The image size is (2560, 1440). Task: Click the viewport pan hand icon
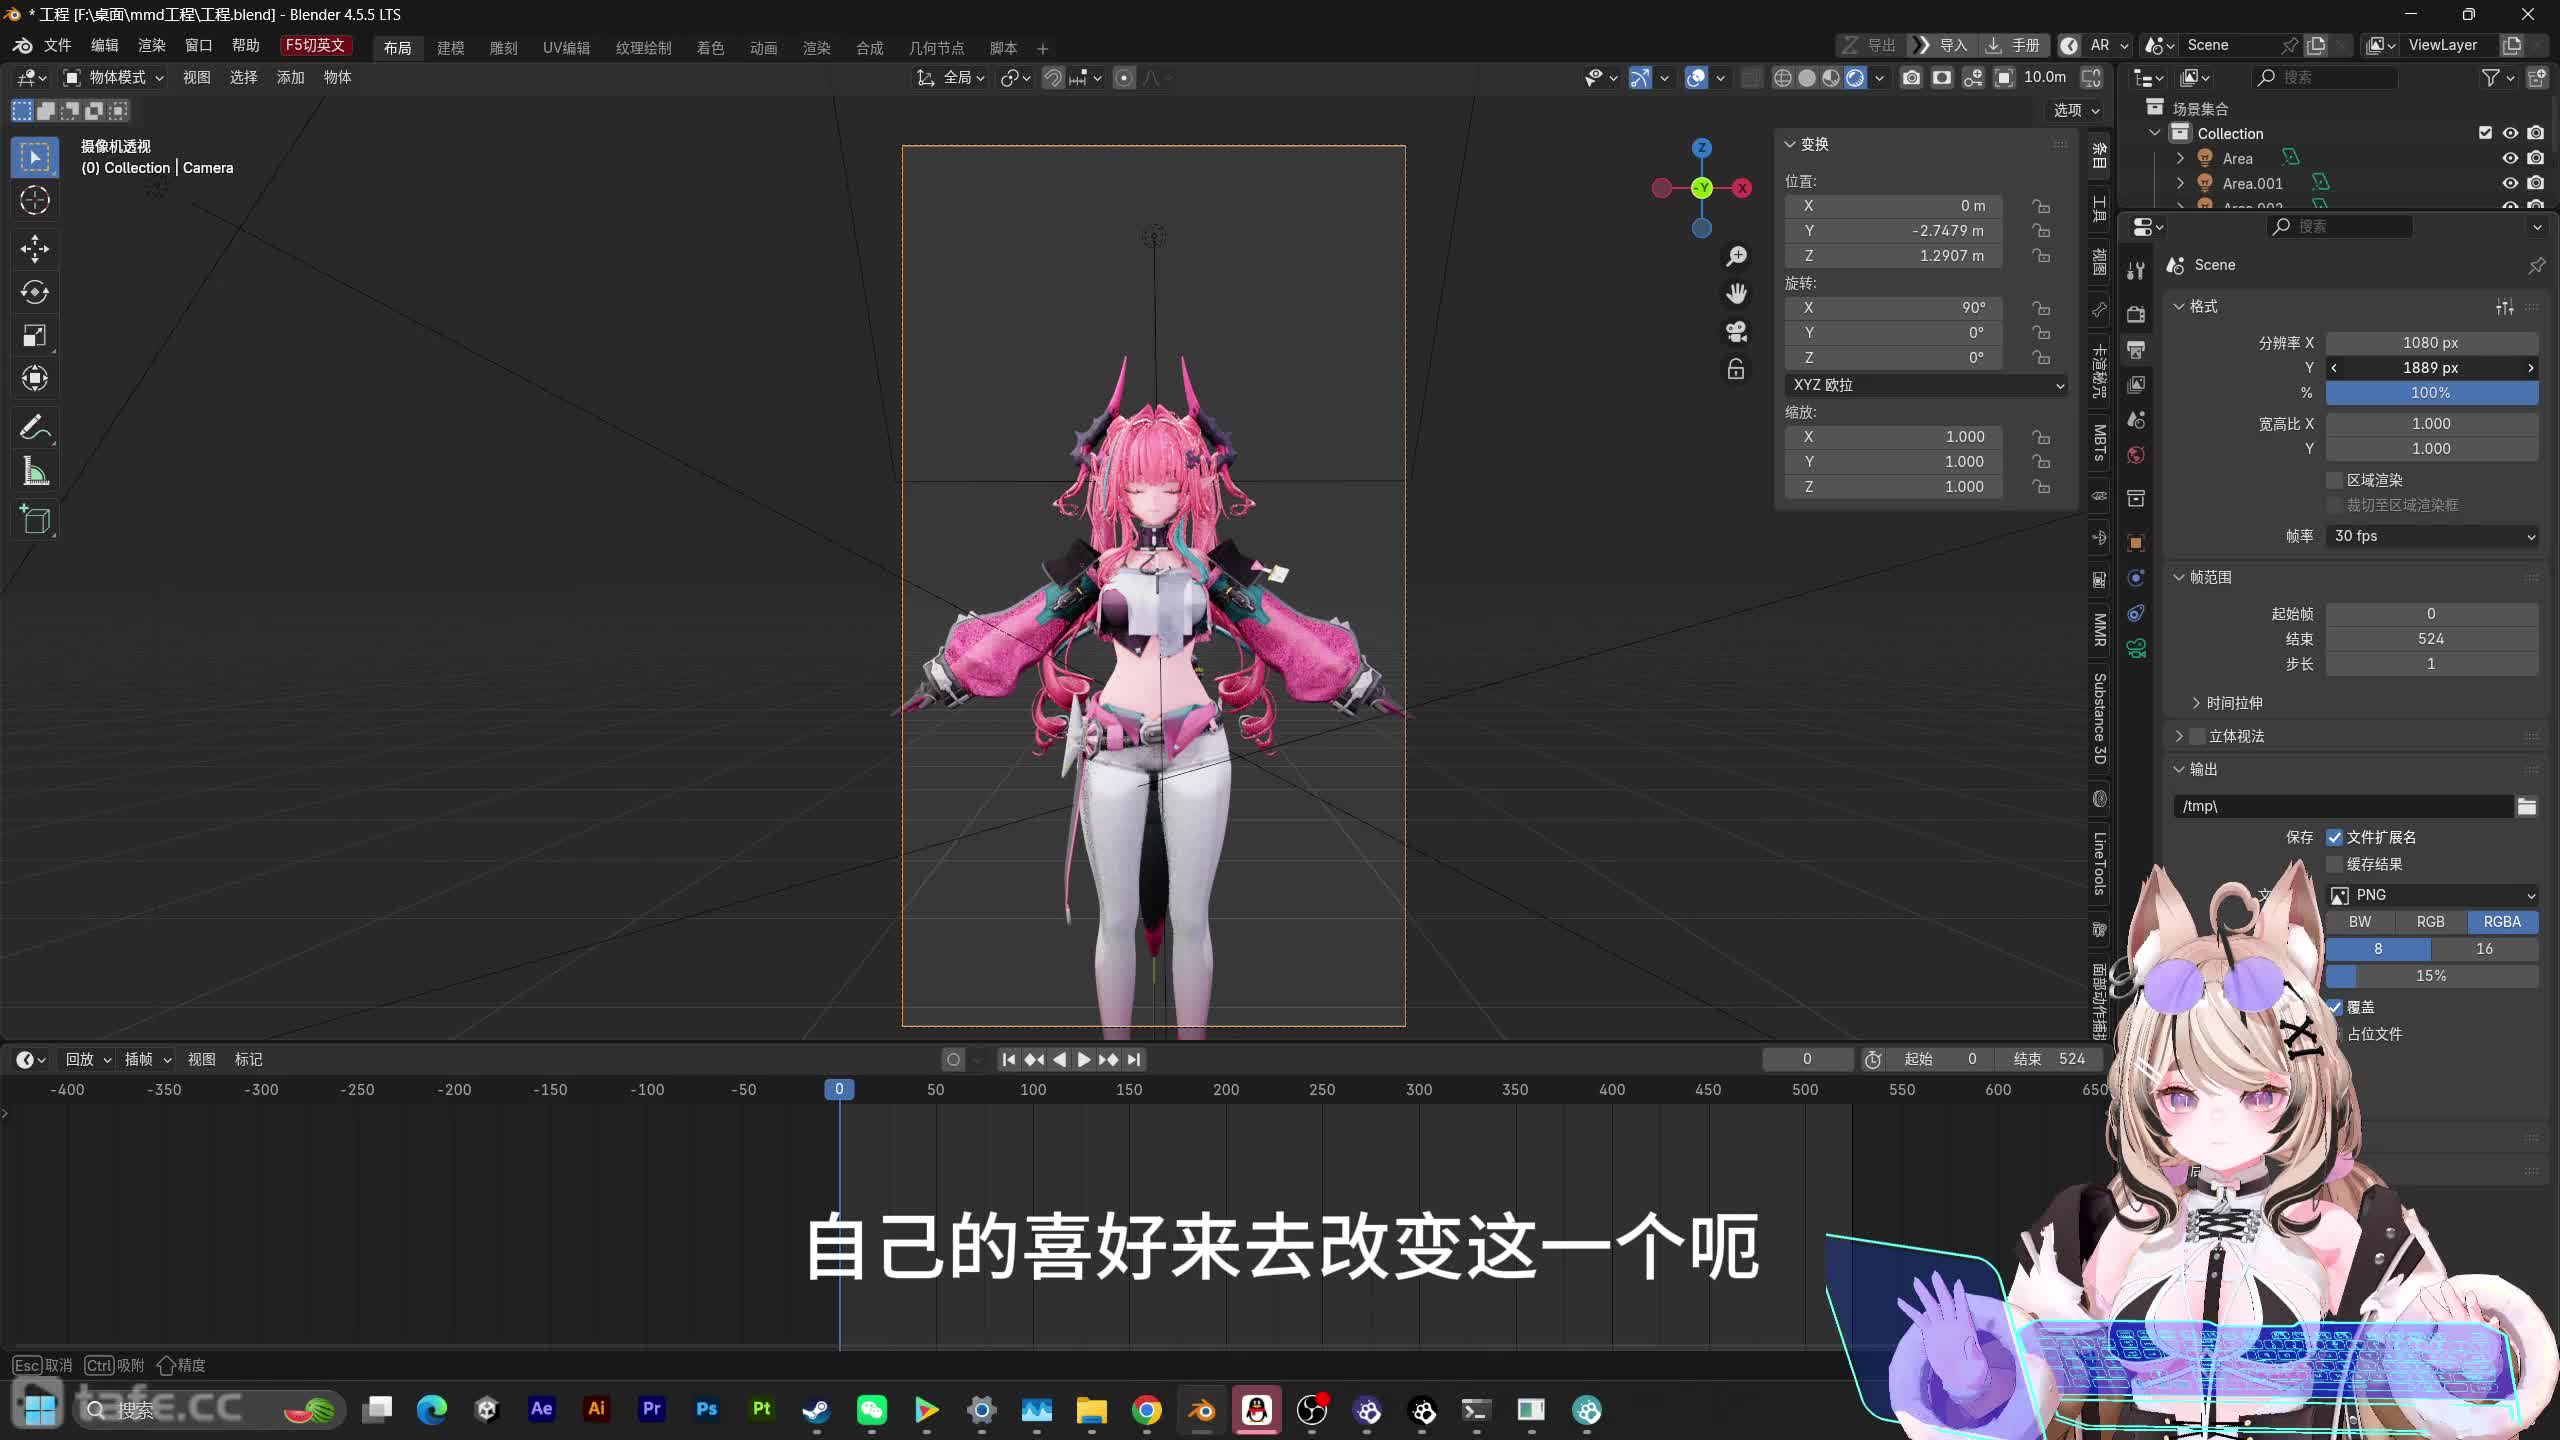(x=1737, y=293)
